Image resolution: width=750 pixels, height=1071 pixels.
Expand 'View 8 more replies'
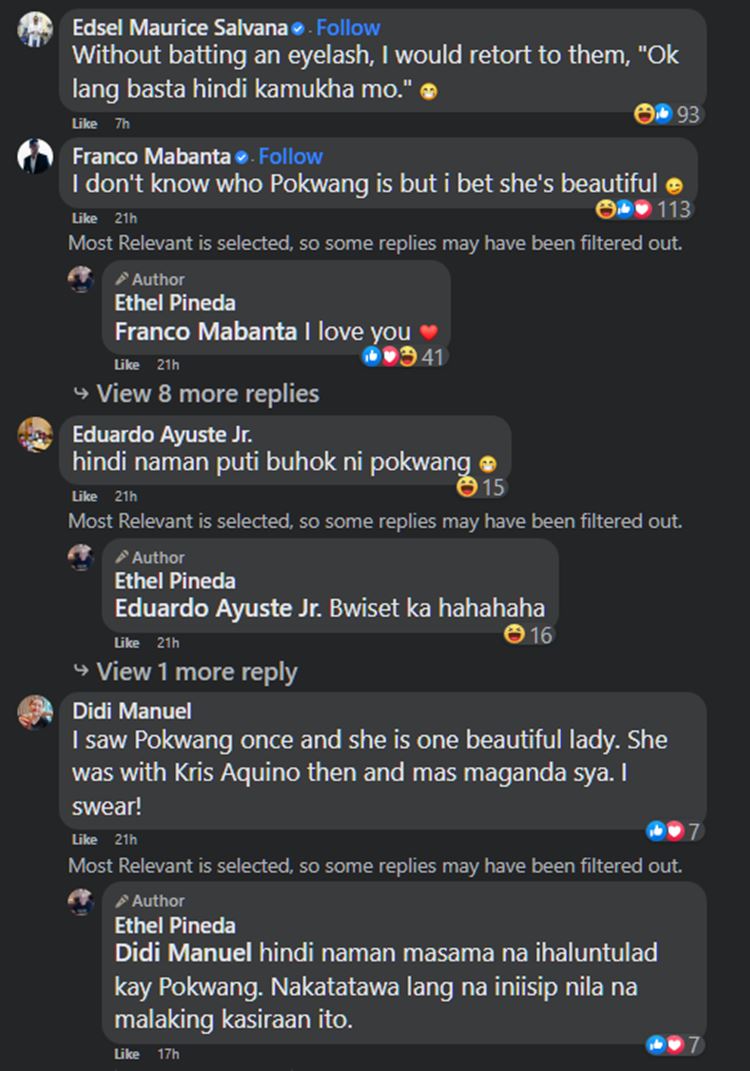click(207, 393)
